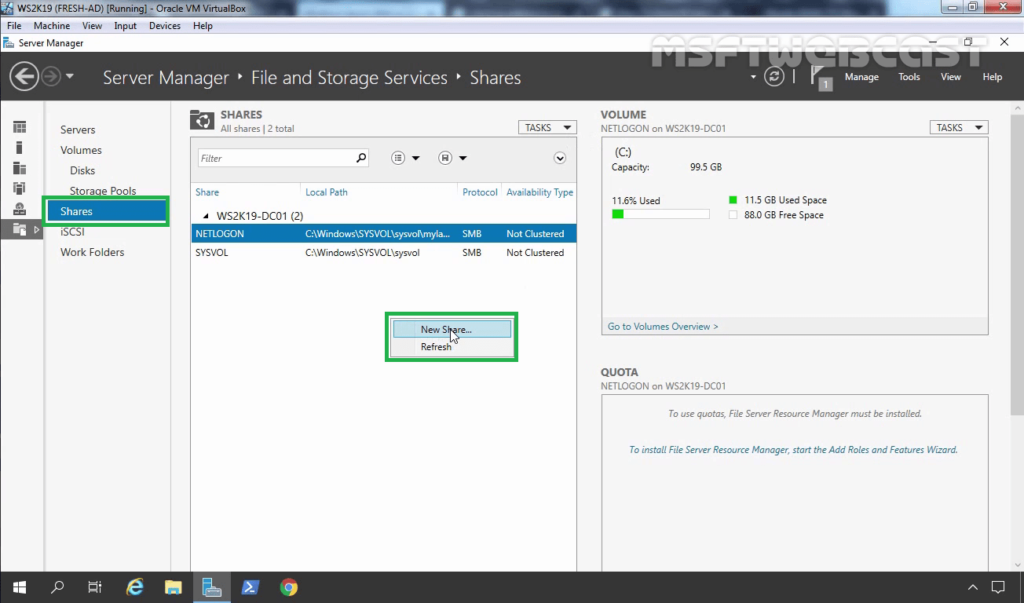Viewport: 1024px width, 603px height.
Task: Select Shares in the navigation pane
Action: [106, 211]
